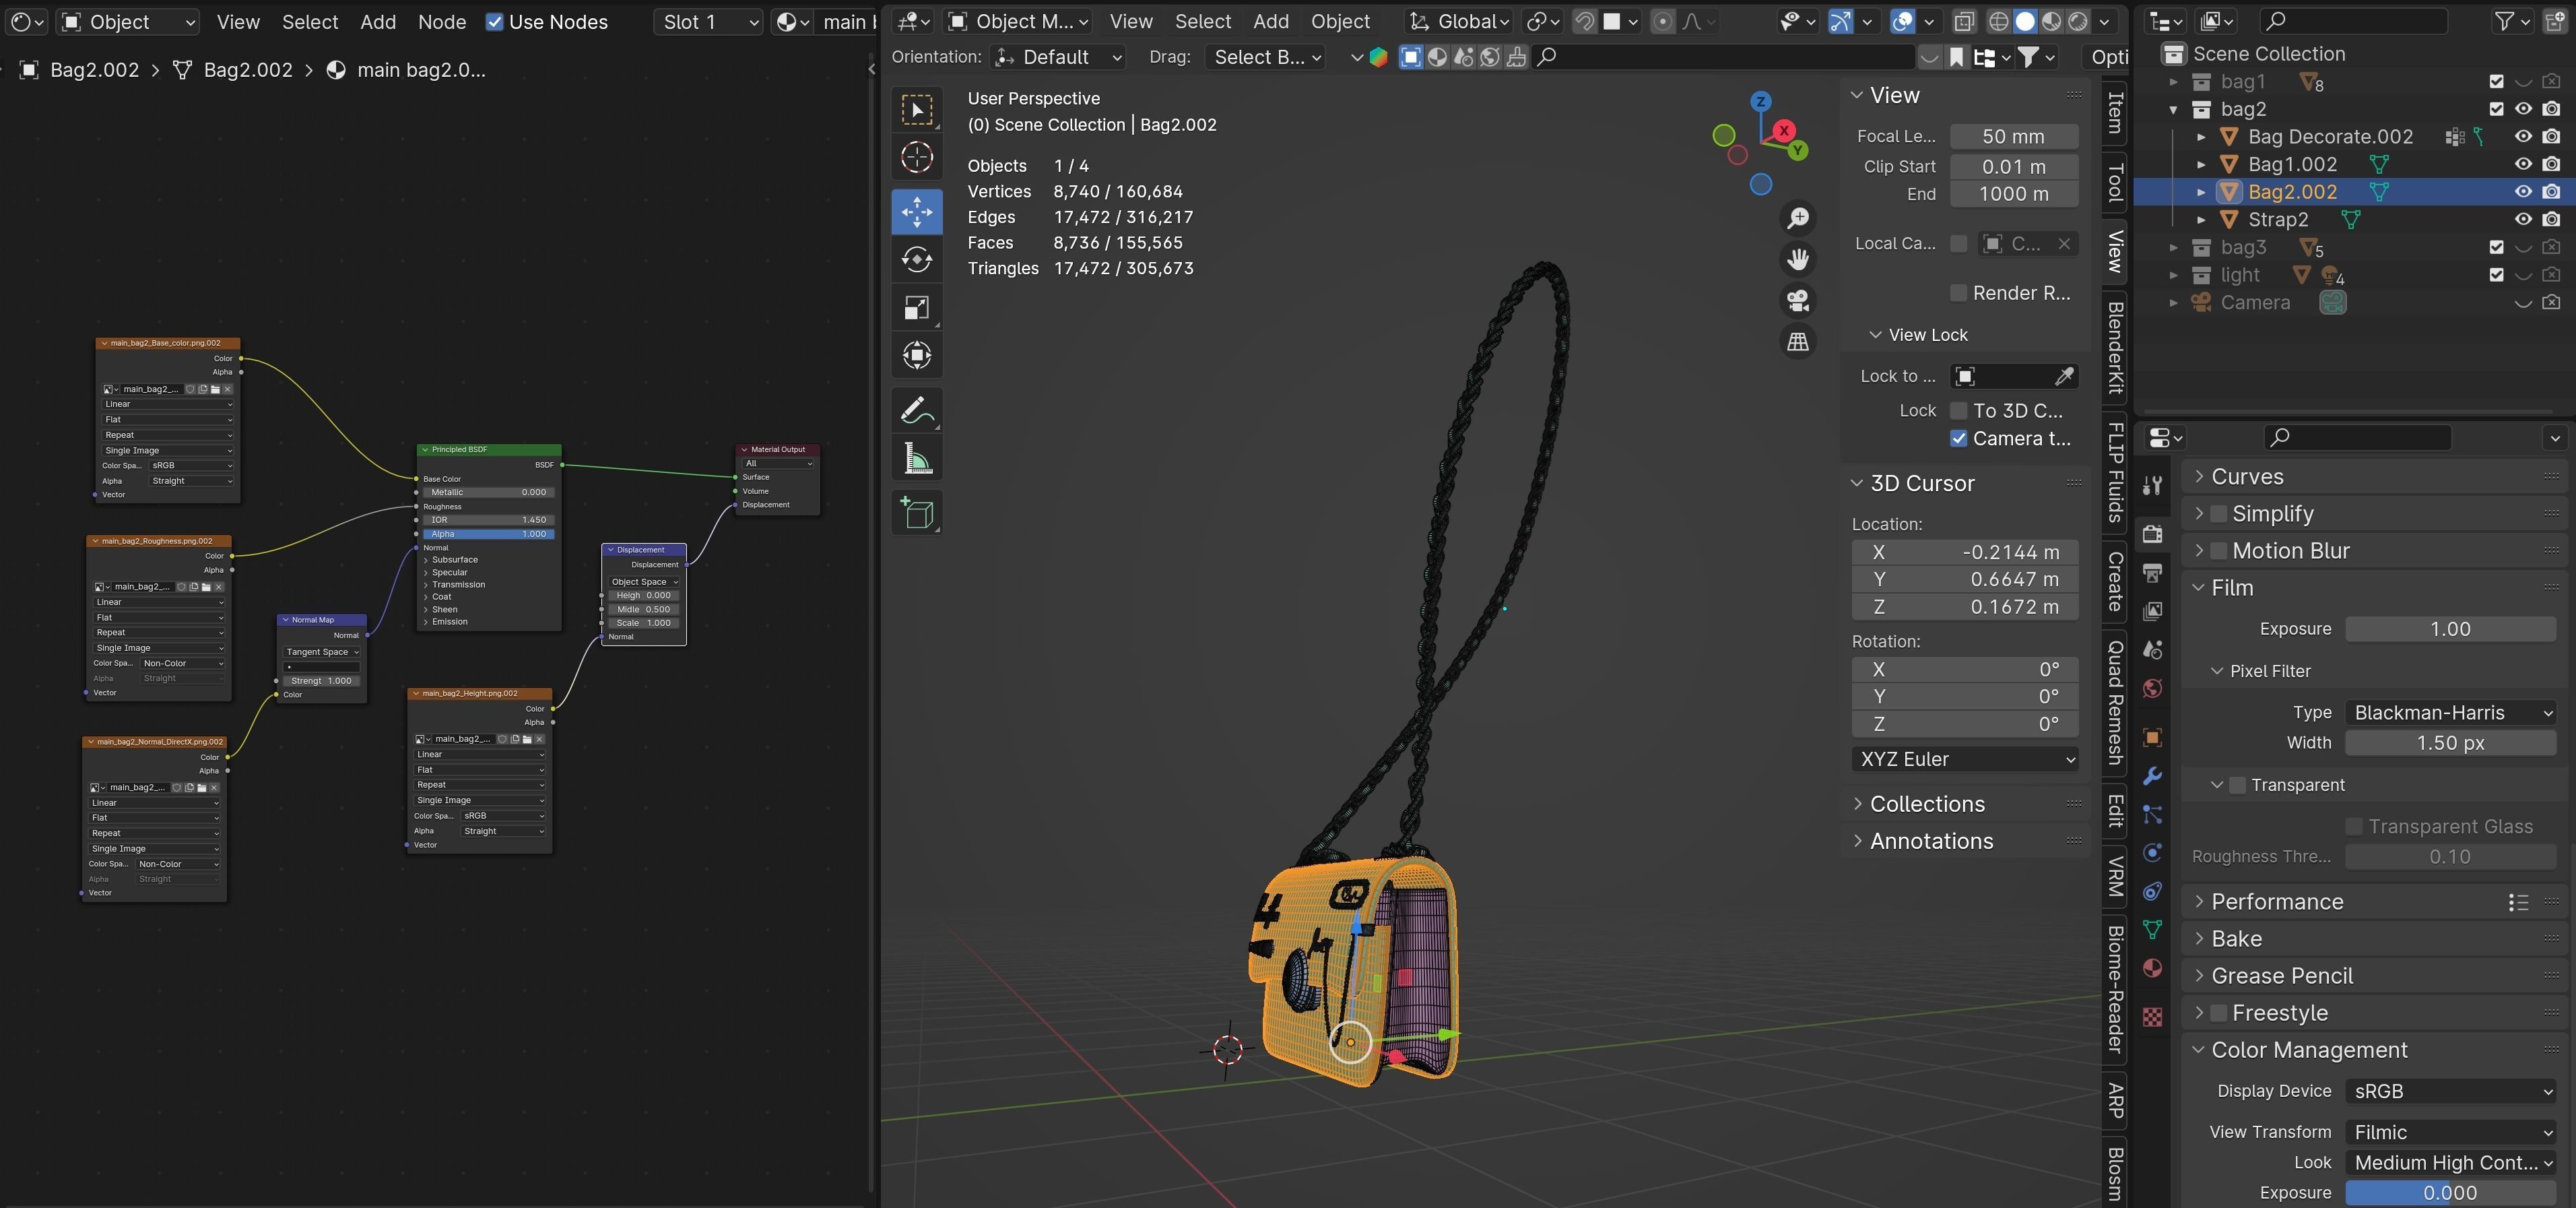This screenshot has height=1208, width=2576.
Task: Enable the Motion Blur checkbox
Action: click(2218, 551)
